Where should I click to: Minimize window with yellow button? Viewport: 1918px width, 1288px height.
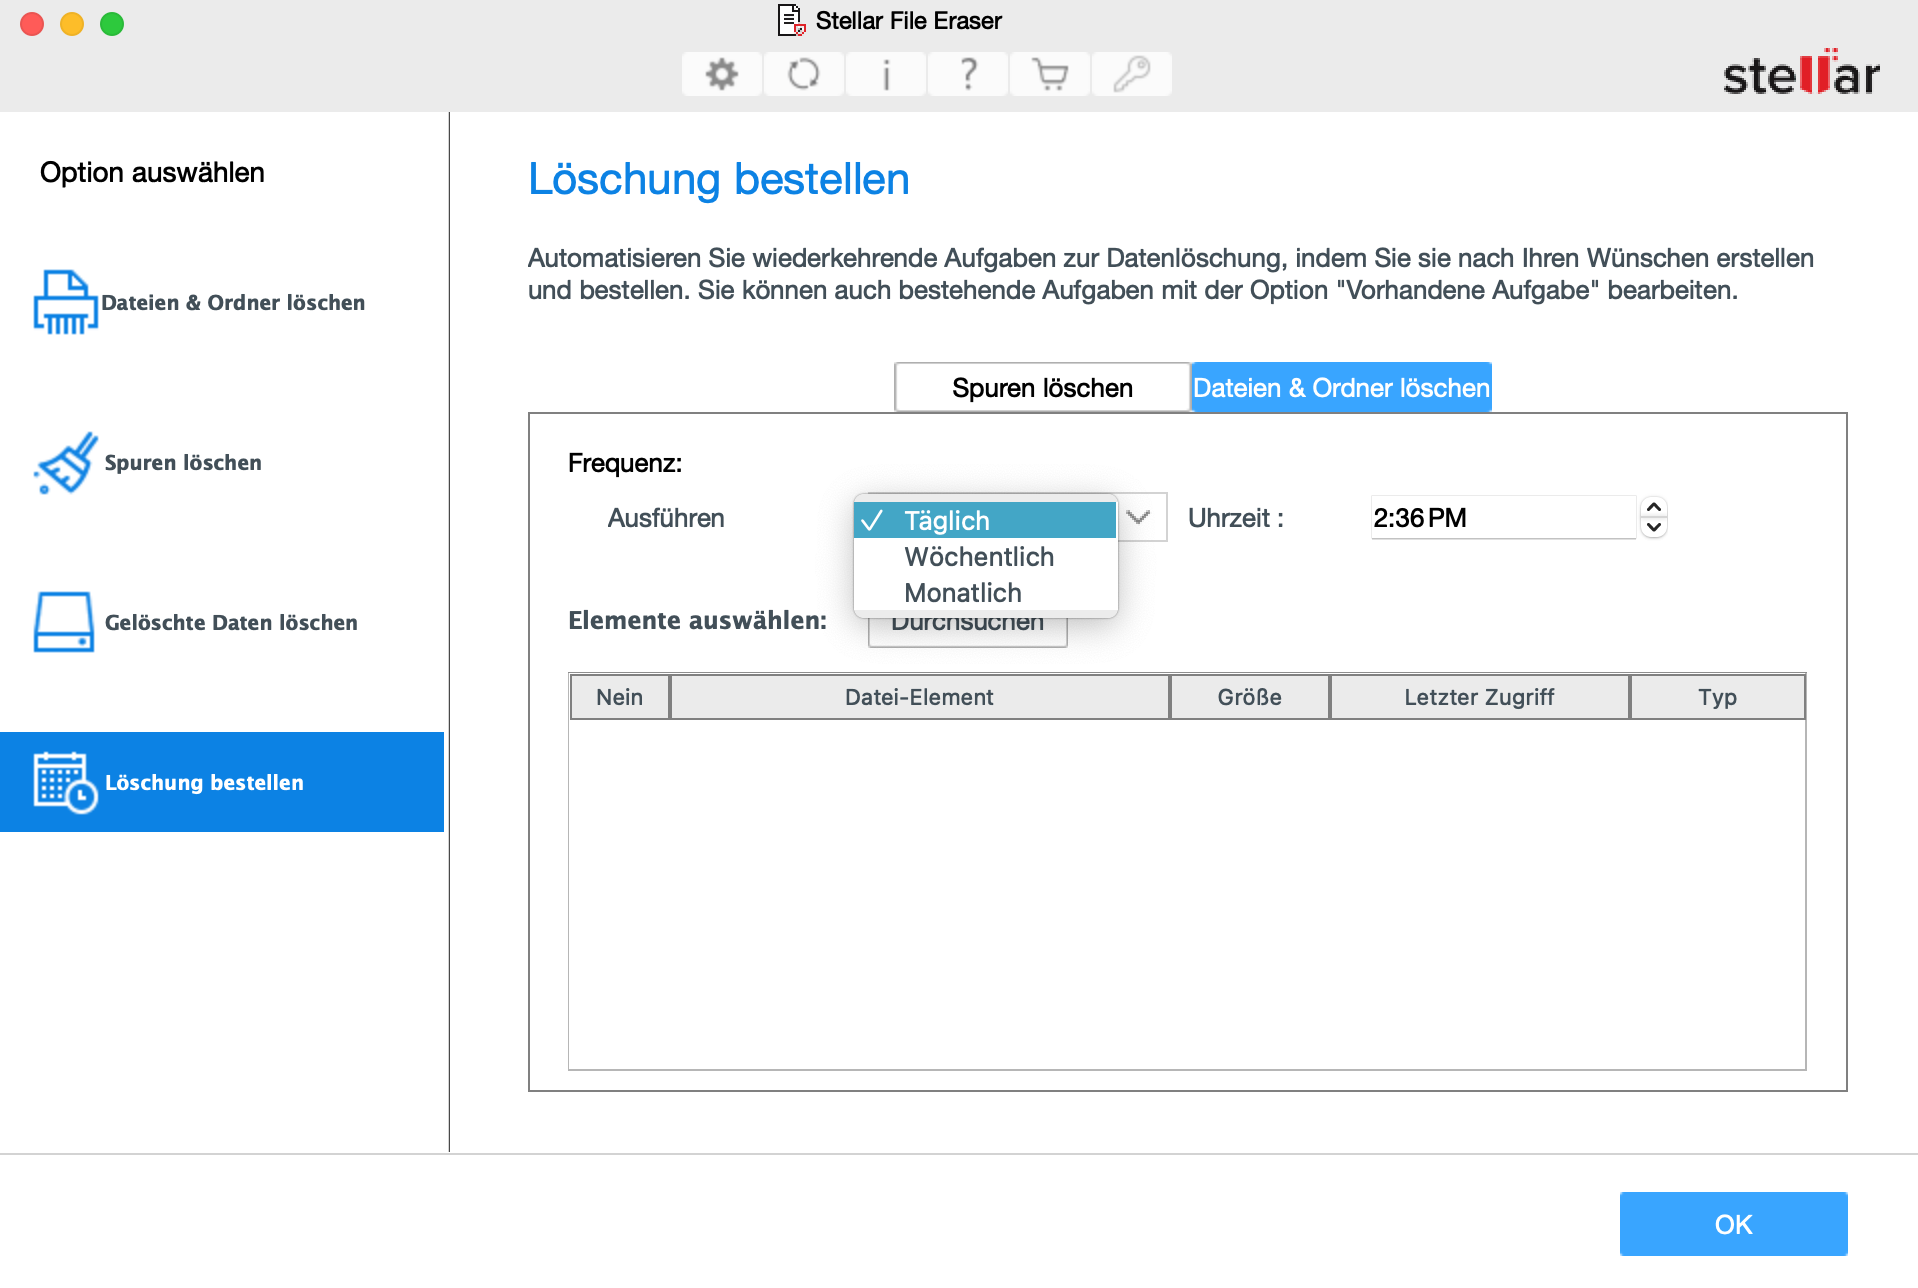tap(72, 24)
